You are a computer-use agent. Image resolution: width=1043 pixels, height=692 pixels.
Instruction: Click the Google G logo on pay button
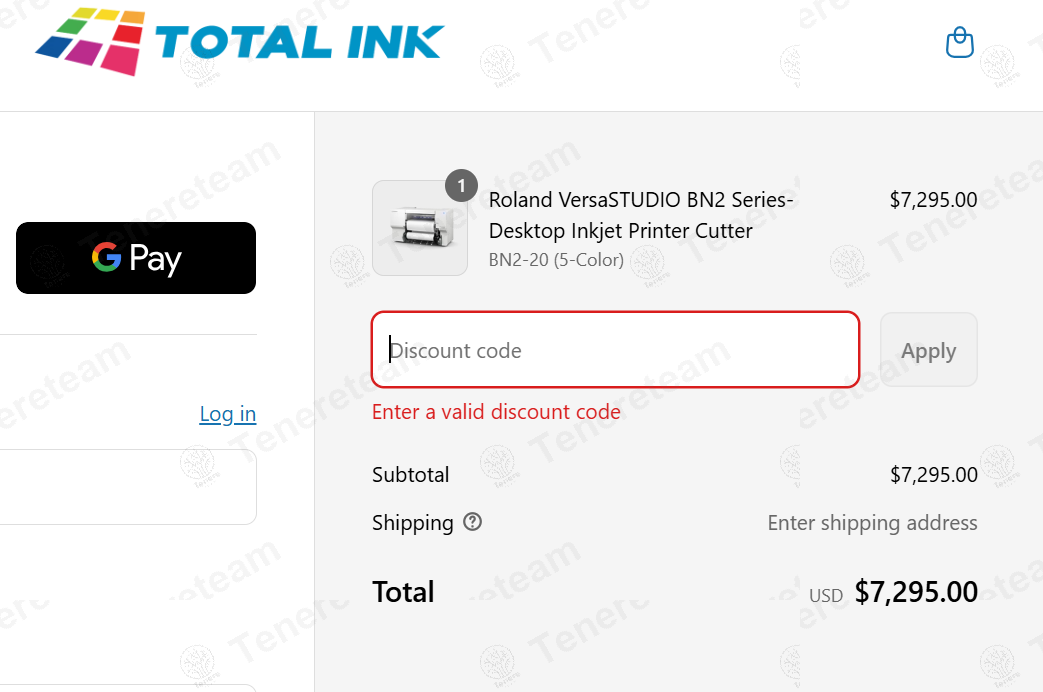click(106, 257)
